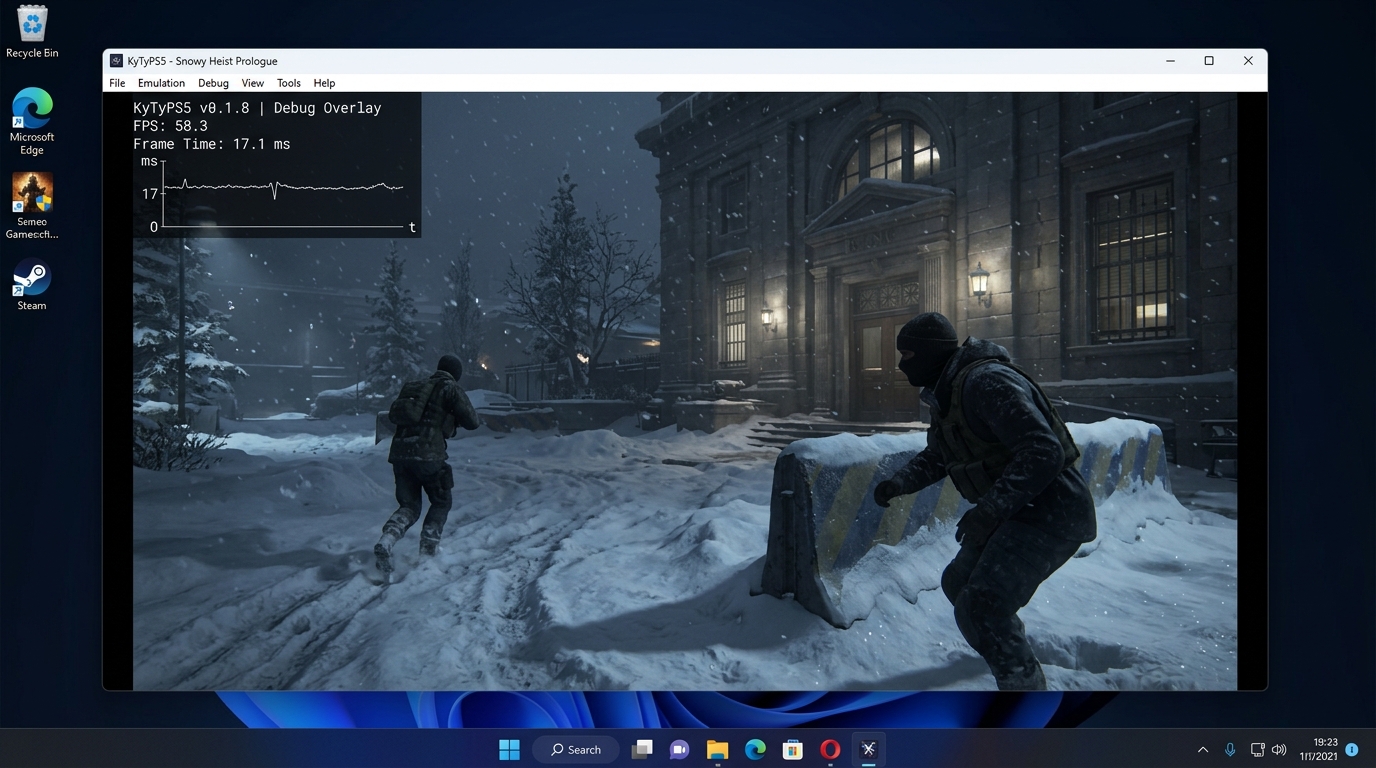Image resolution: width=1376 pixels, height=768 pixels.
Task: Click the KyTyPS5 taskbar icon
Action: tap(868, 749)
